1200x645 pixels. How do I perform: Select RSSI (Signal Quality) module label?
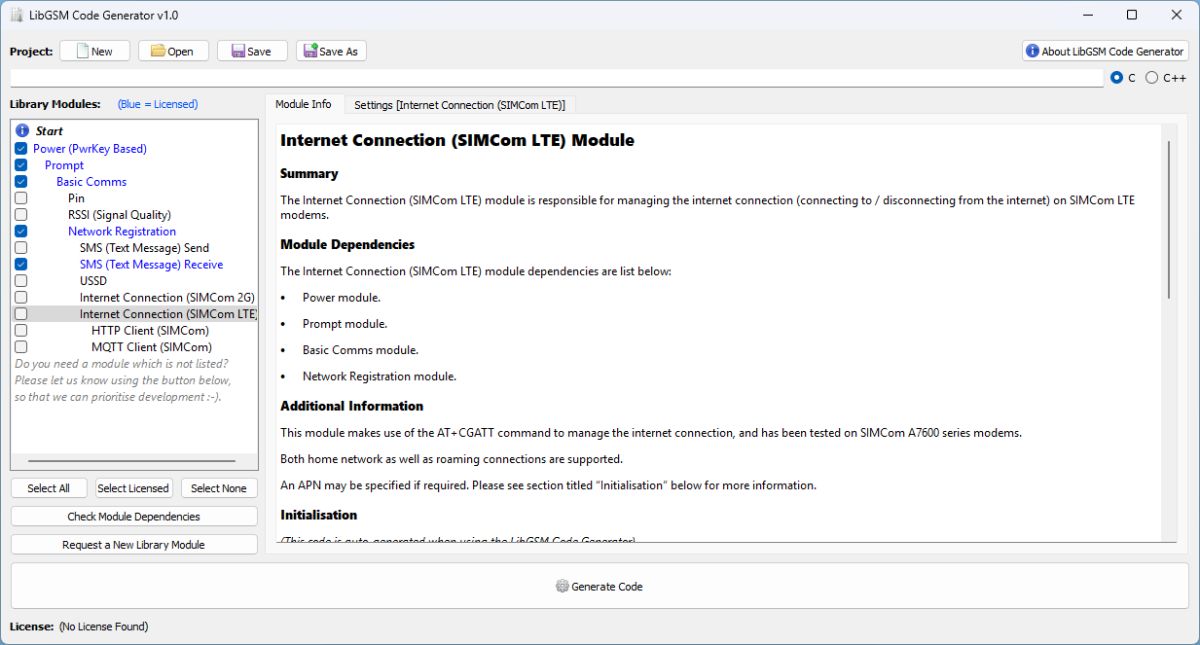(119, 215)
